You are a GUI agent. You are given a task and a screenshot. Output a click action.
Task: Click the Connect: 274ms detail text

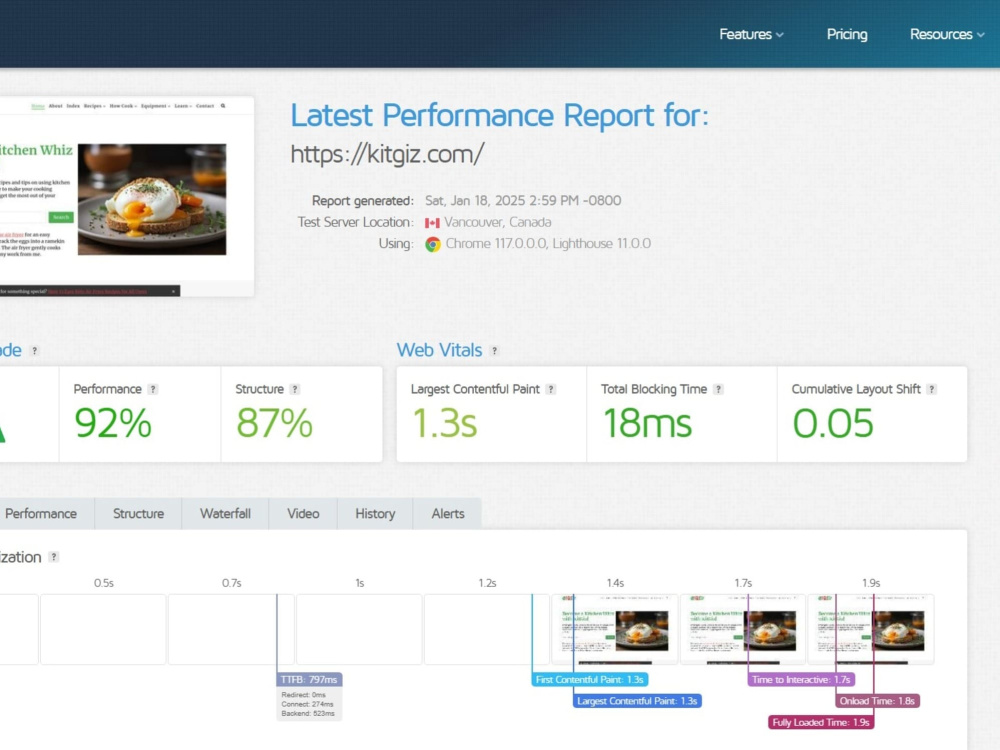307,704
